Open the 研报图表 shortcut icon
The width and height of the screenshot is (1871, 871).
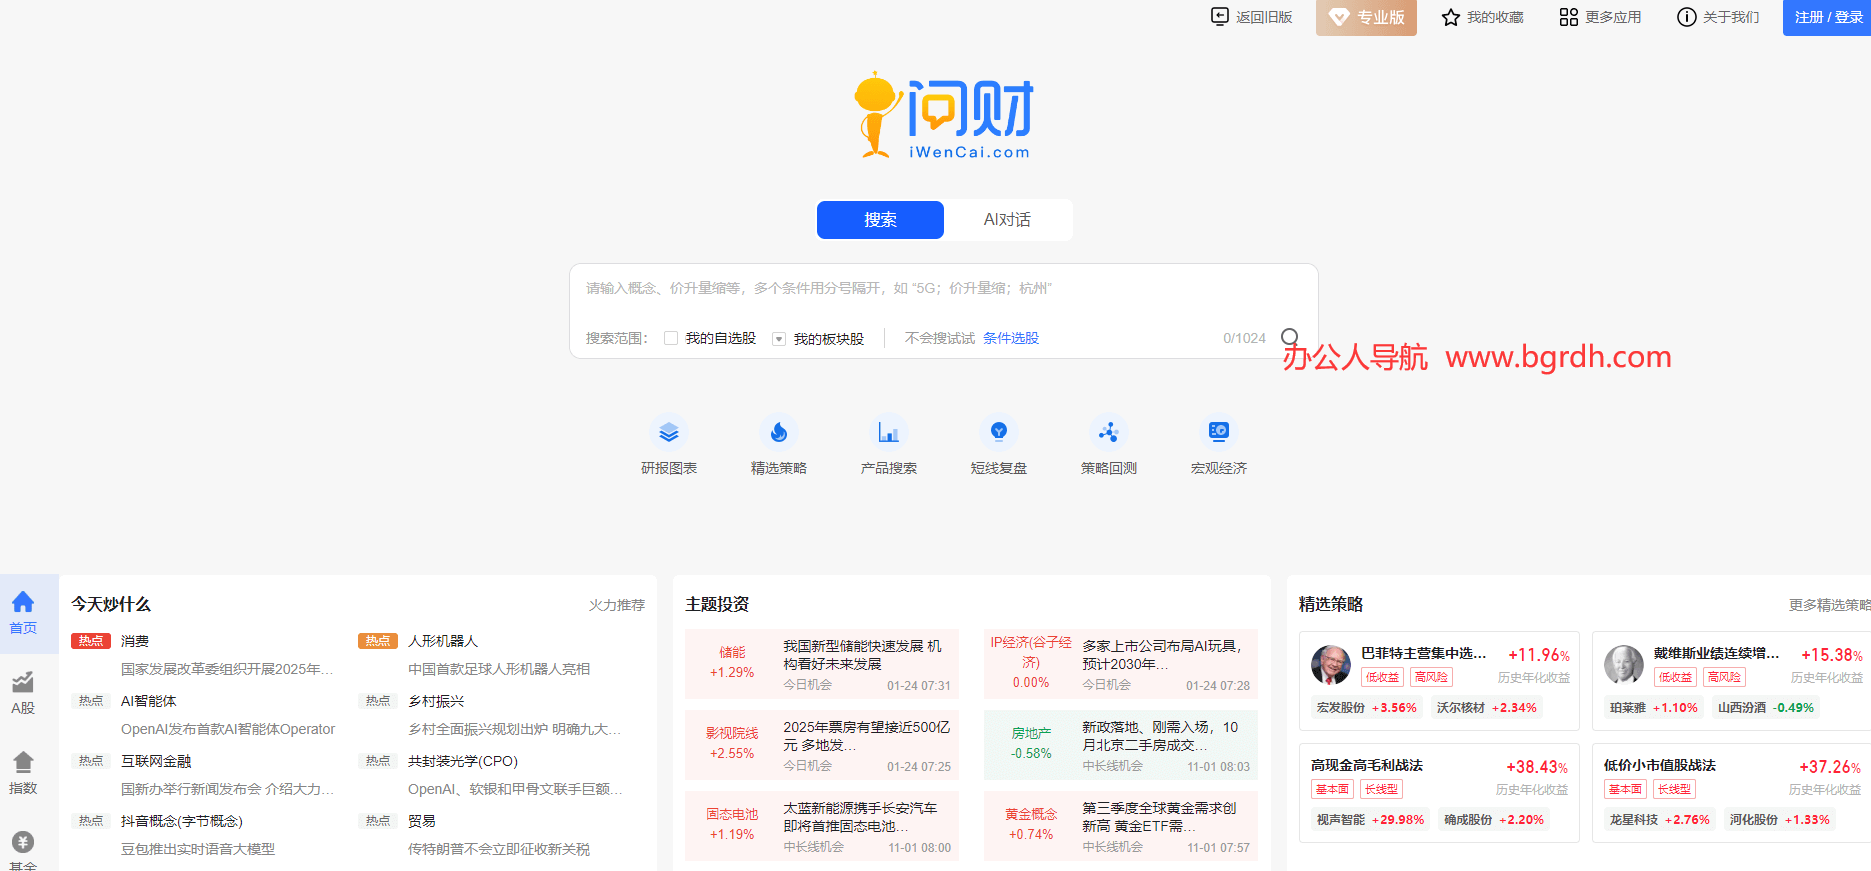669,432
